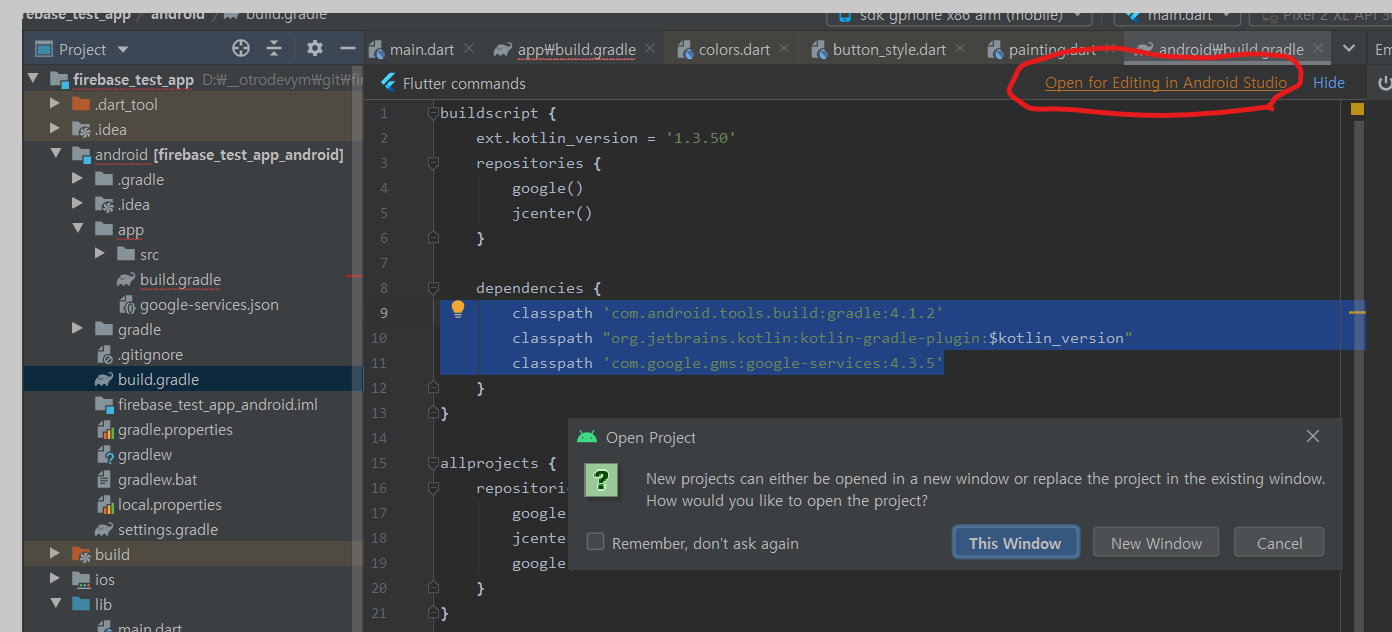Click the light bulb quick-fix icon on line 9

[x=458, y=309]
